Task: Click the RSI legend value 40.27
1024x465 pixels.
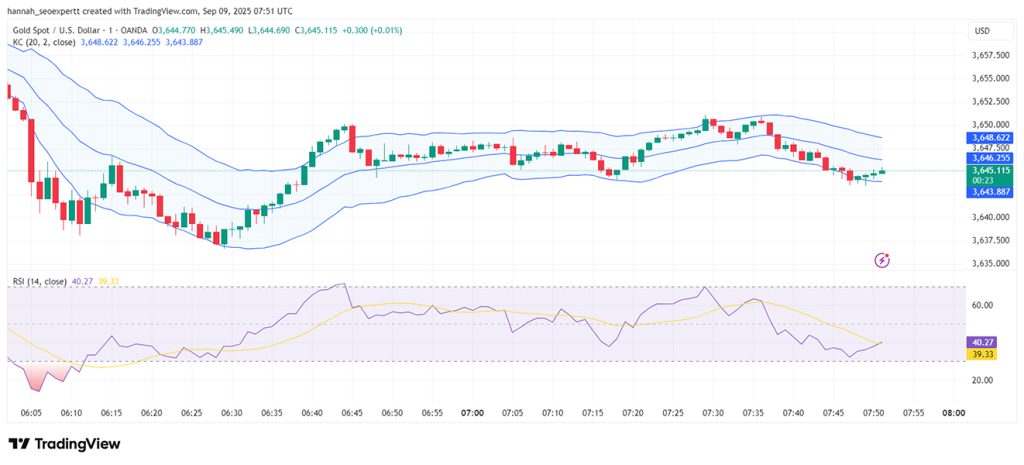Action: [82, 281]
